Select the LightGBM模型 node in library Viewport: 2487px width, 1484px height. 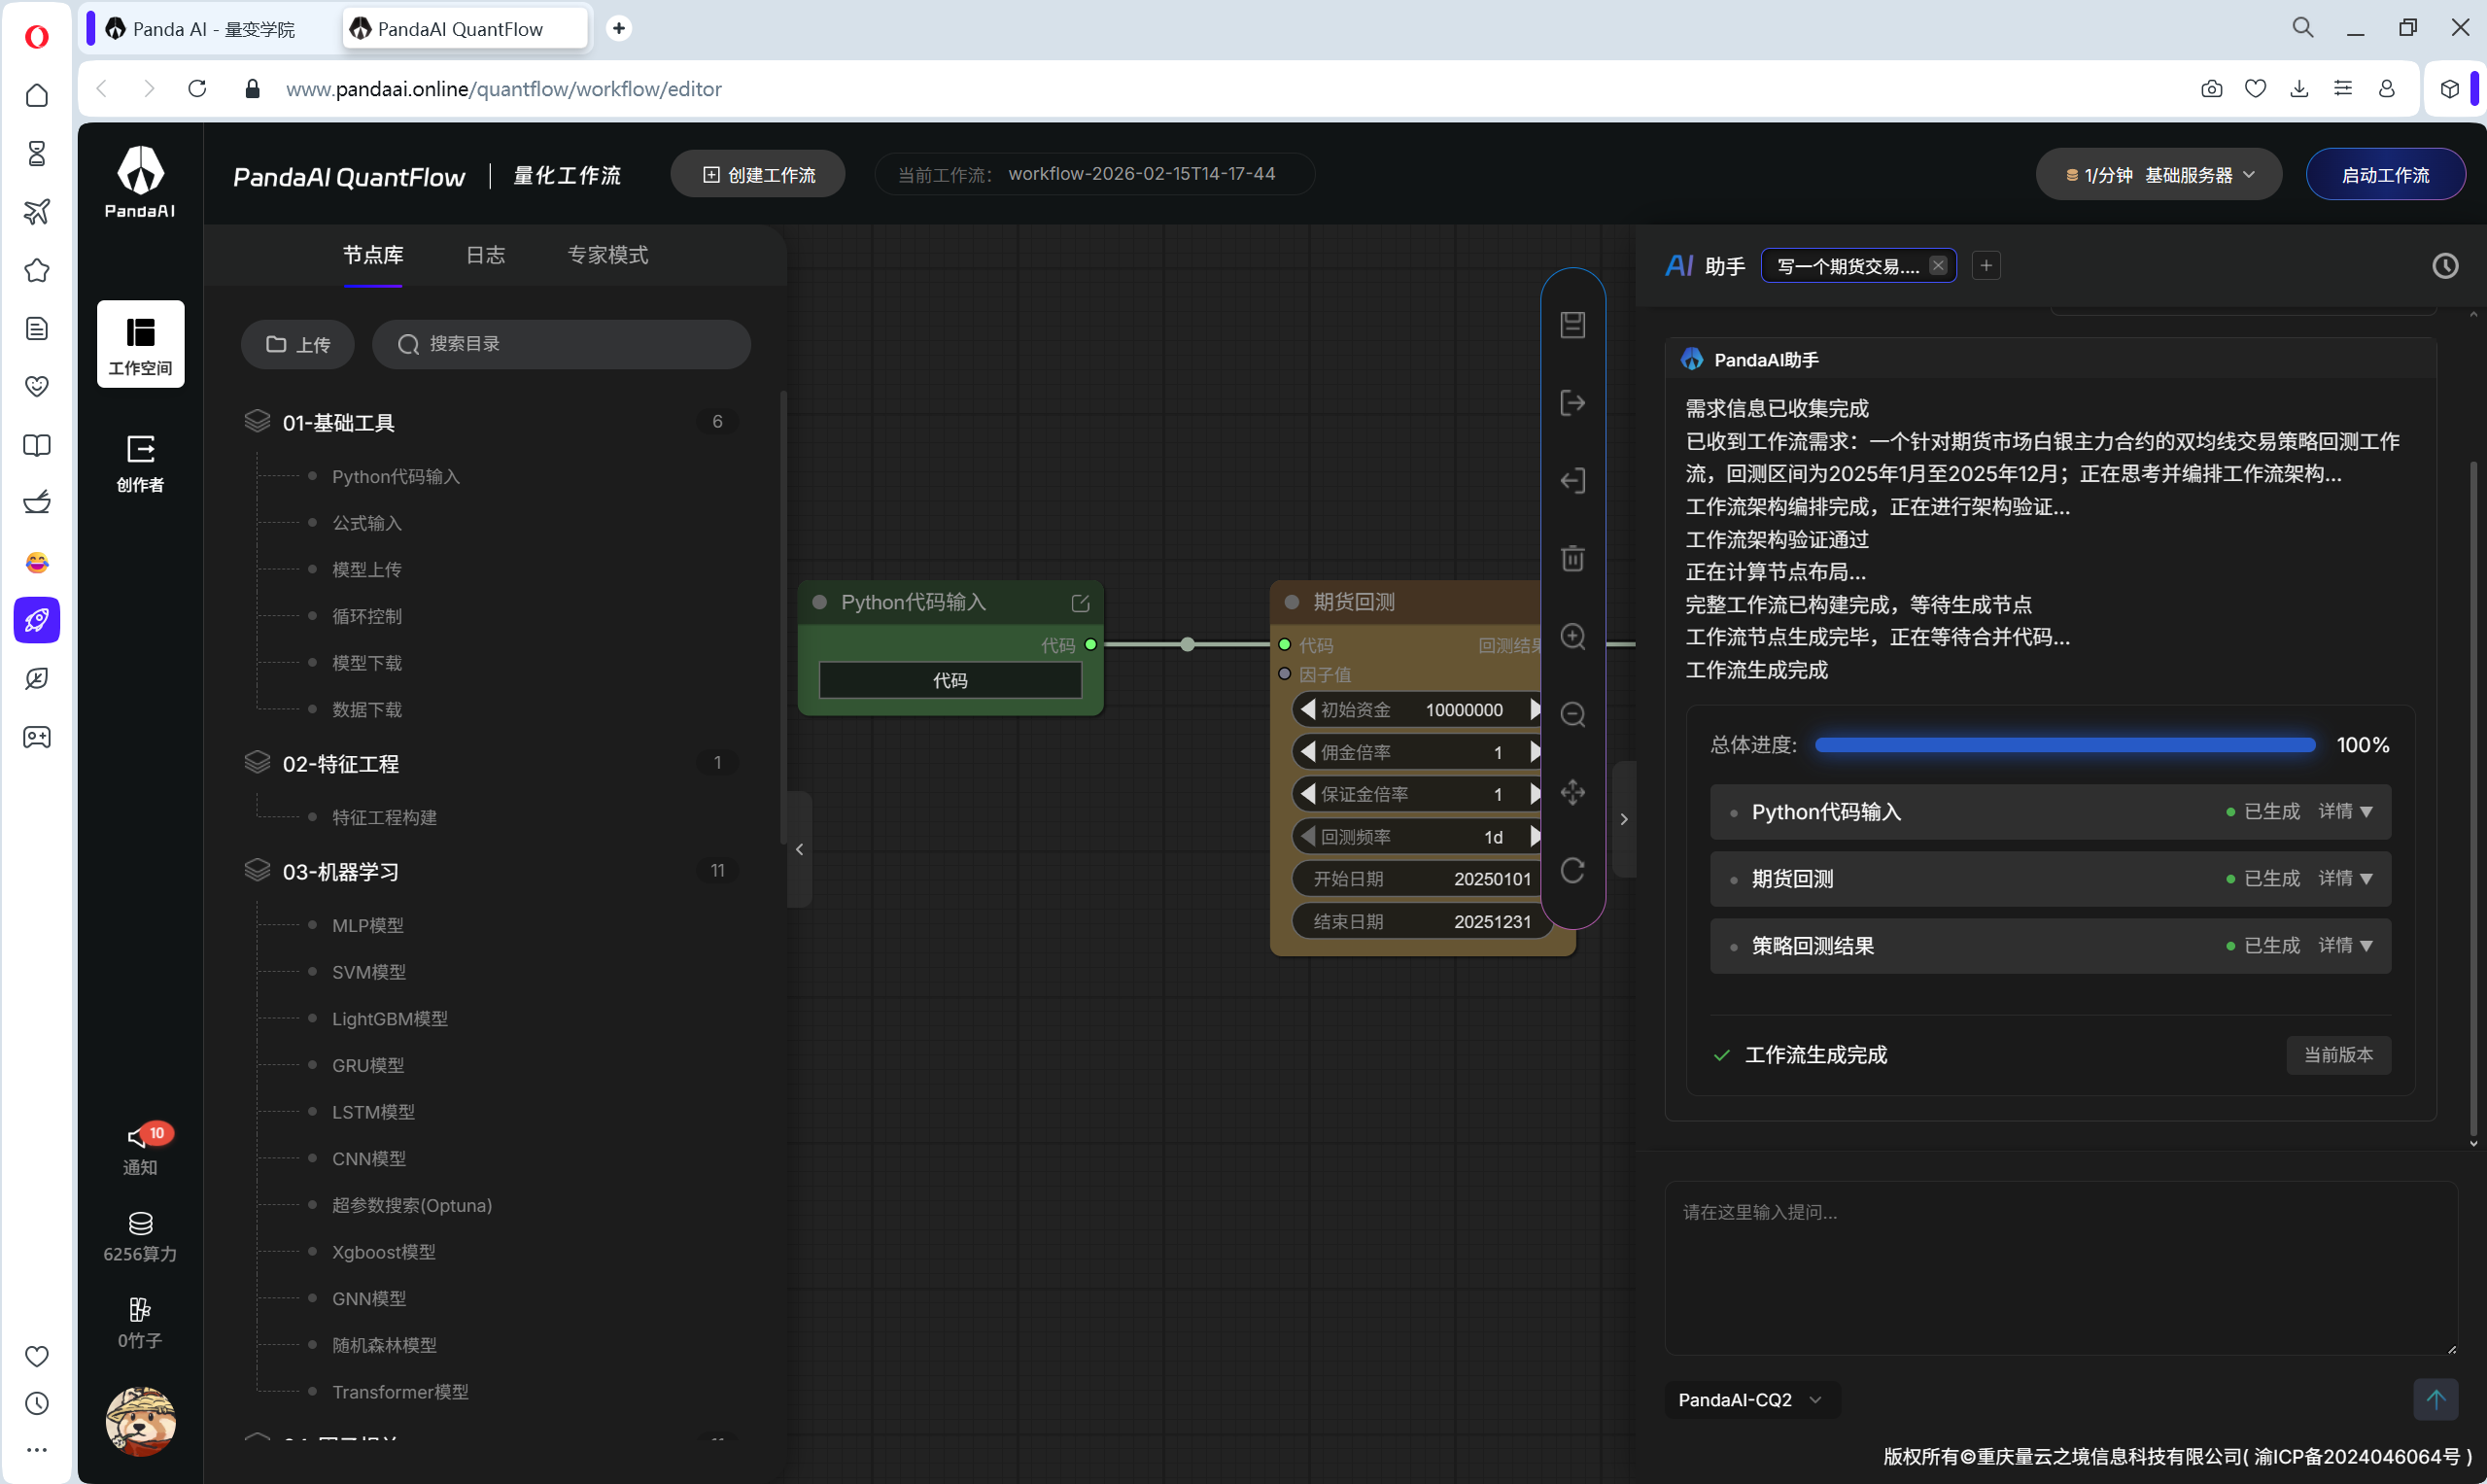(x=389, y=1018)
